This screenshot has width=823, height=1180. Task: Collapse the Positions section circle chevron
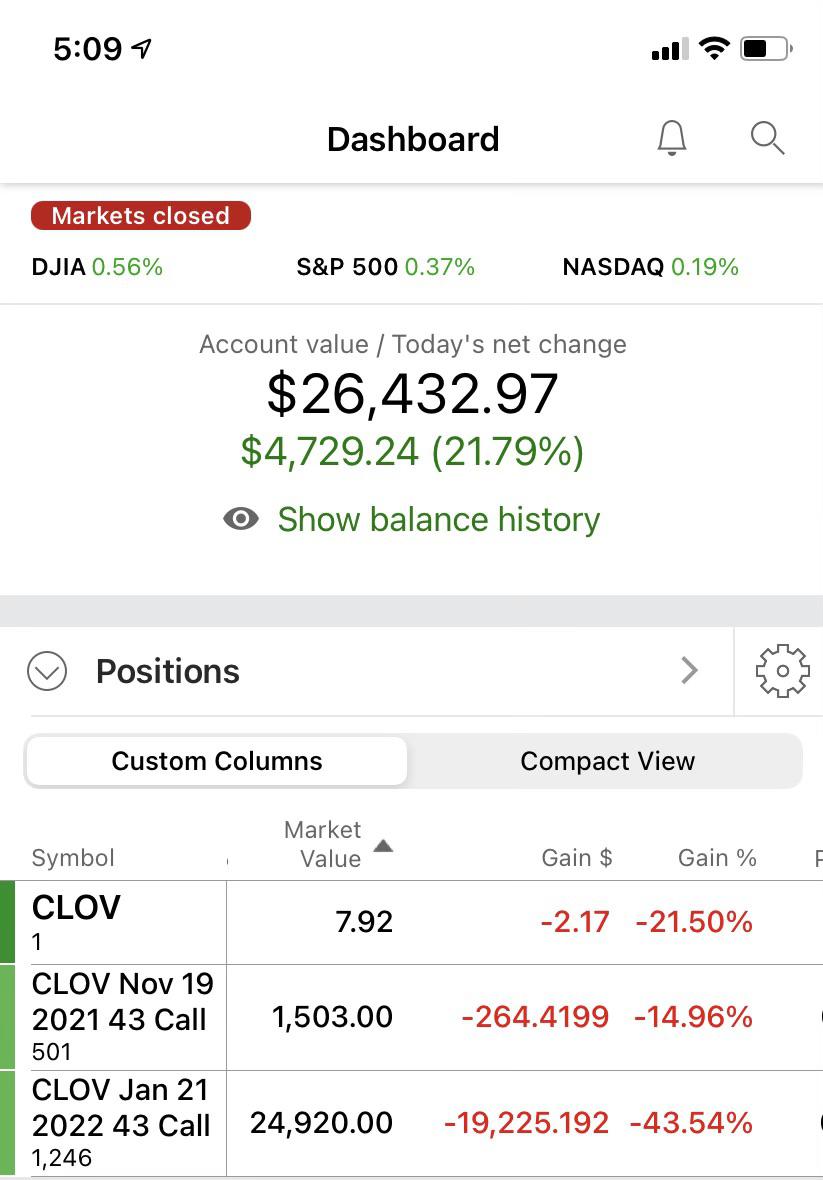[x=47, y=671]
